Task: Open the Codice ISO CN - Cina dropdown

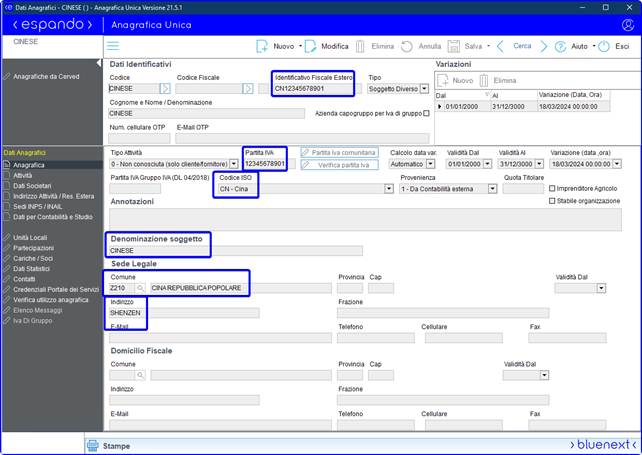Action: point(389,189)
